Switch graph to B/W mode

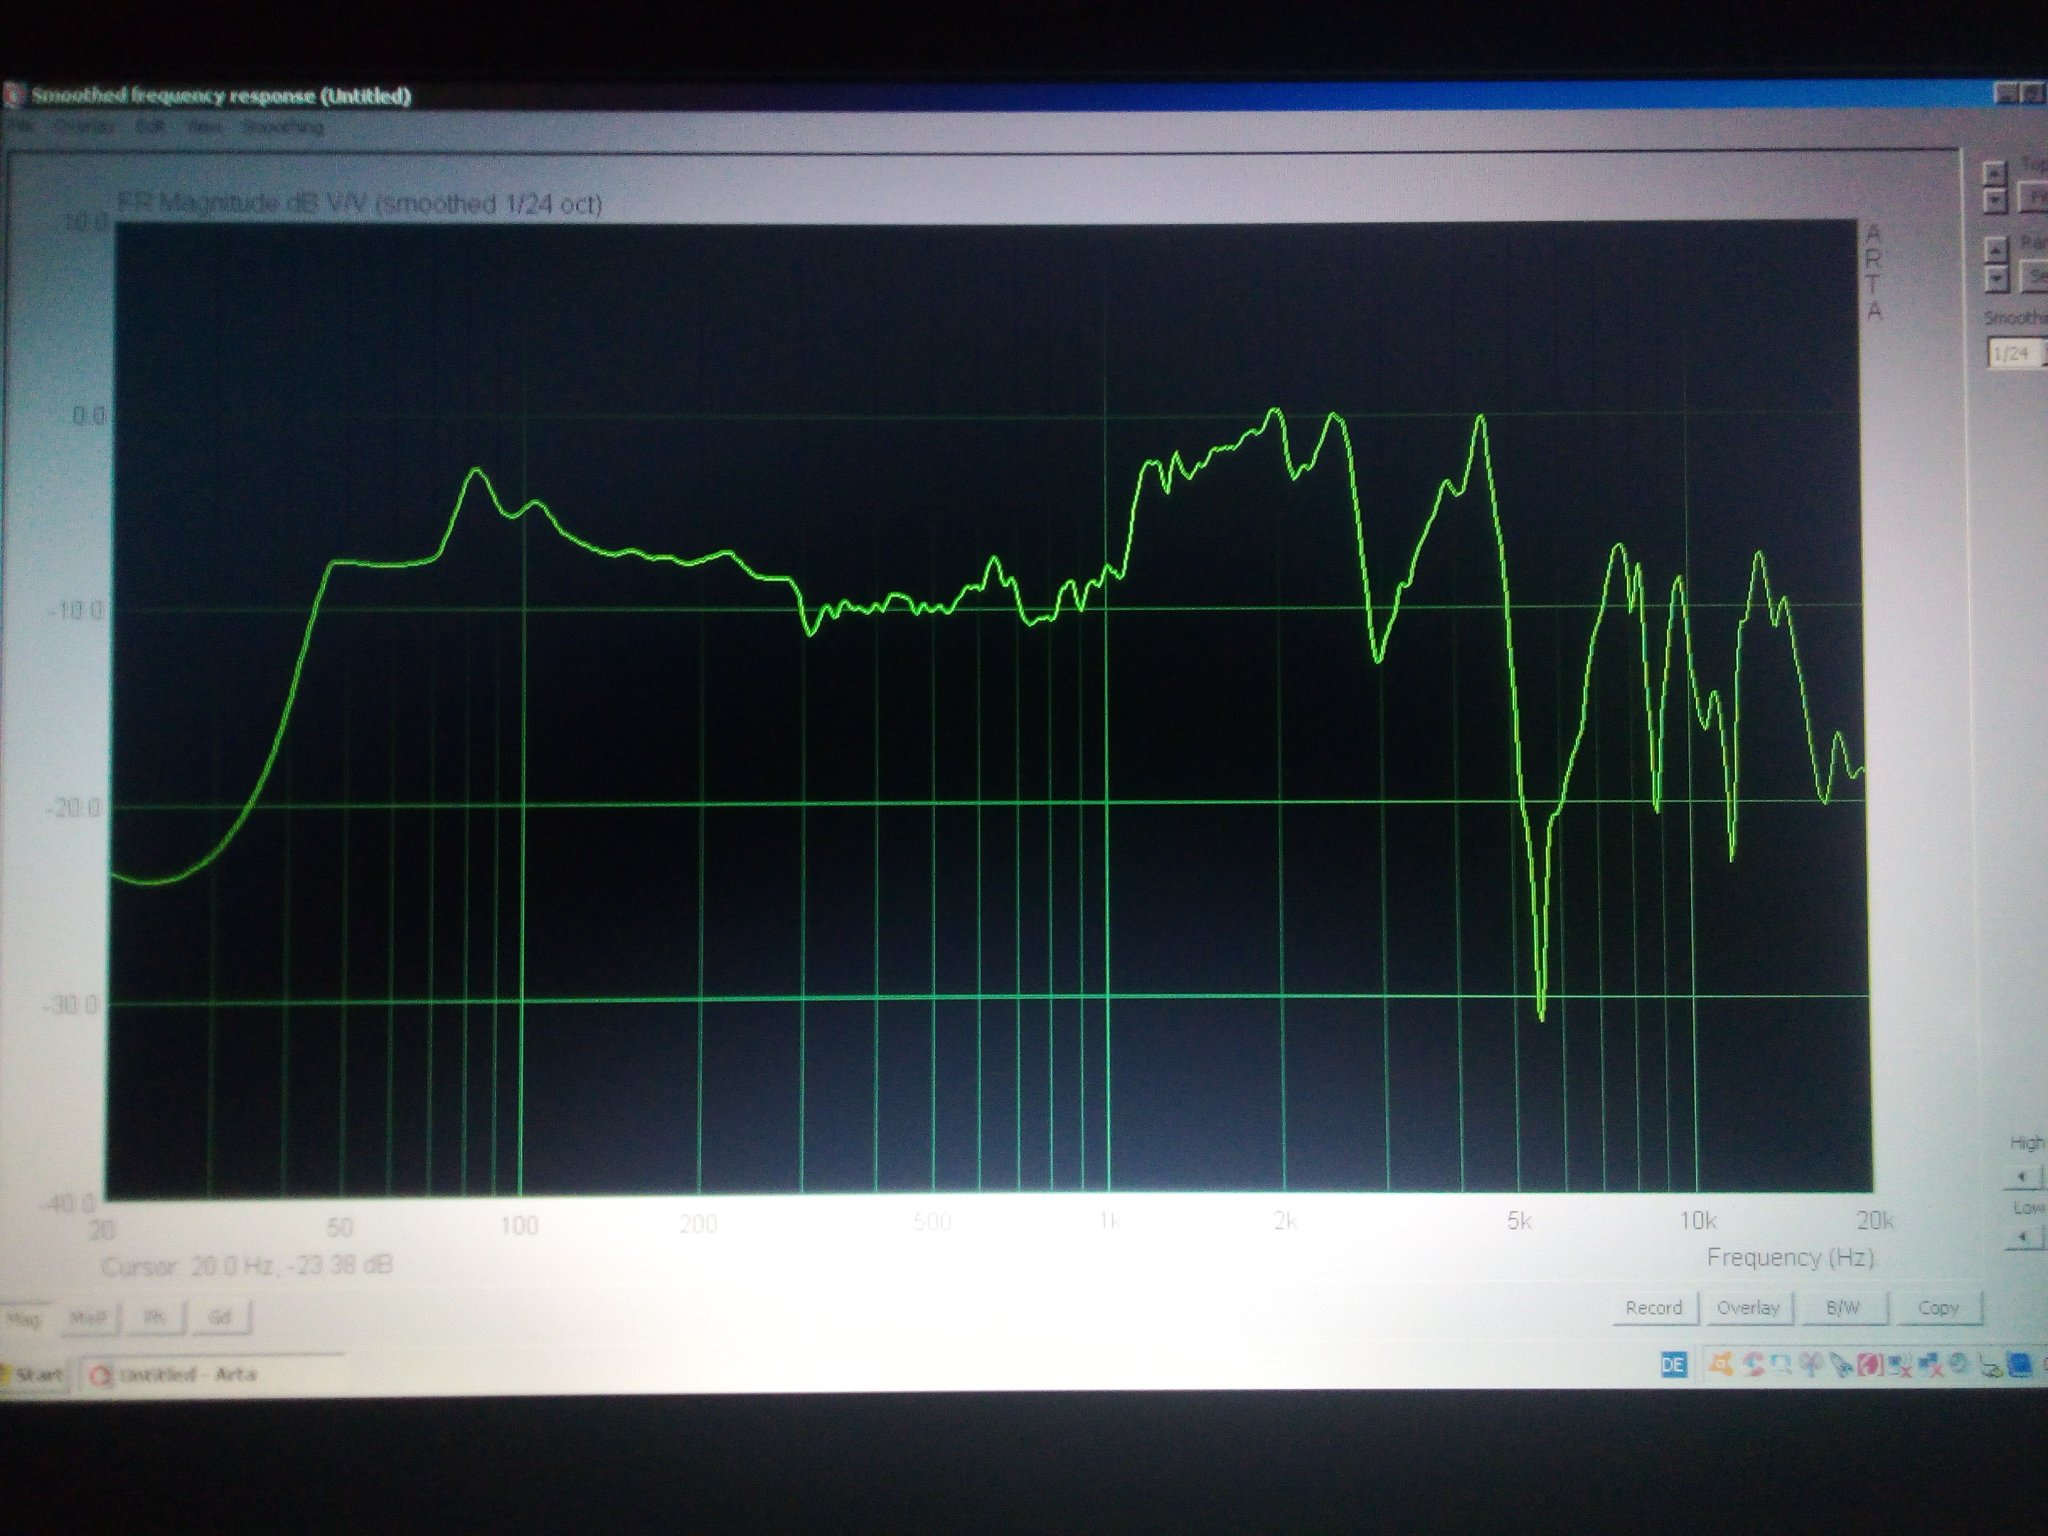1843,1308
